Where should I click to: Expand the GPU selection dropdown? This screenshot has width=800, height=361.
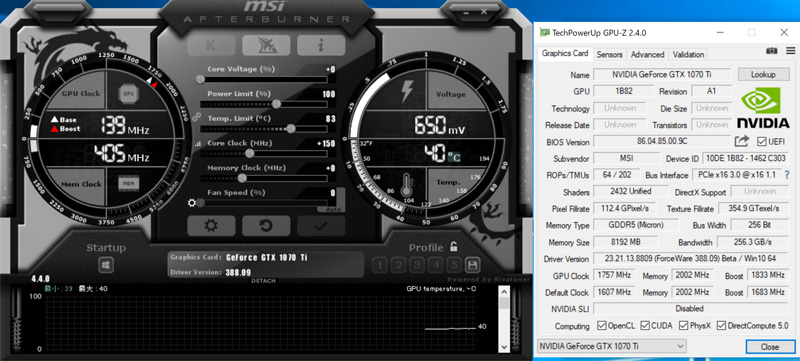click(x=611, y=346)
